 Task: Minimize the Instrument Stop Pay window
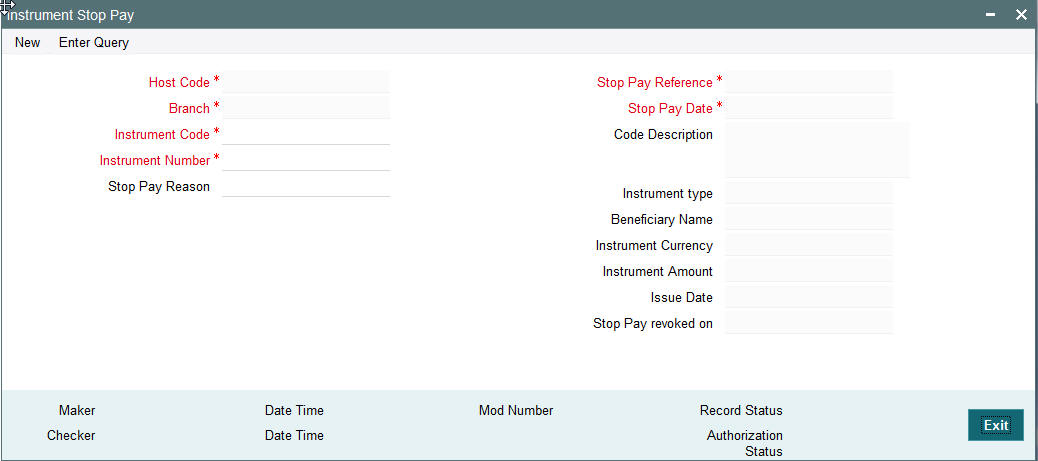(x=990, y=15)
